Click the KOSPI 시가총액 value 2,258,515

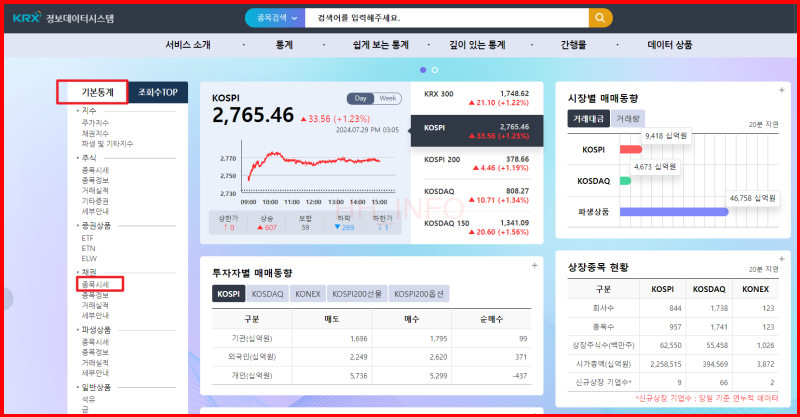[666, 364]
